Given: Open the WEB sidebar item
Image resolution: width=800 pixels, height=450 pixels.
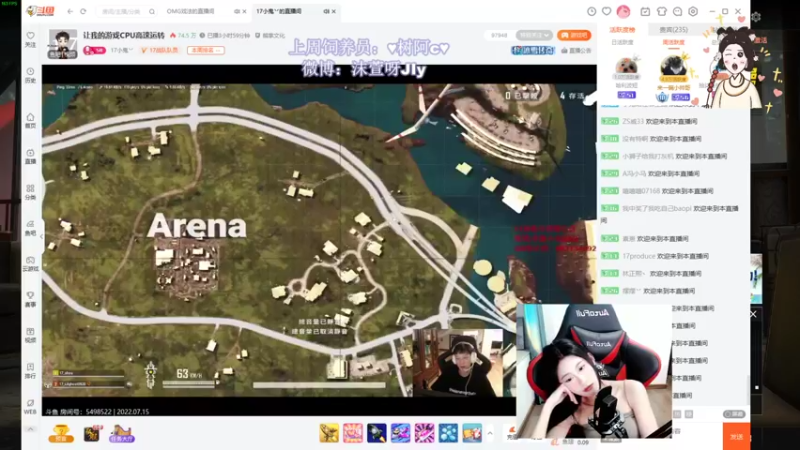Looking at the screenshot, I should click(x=31, y=406).
